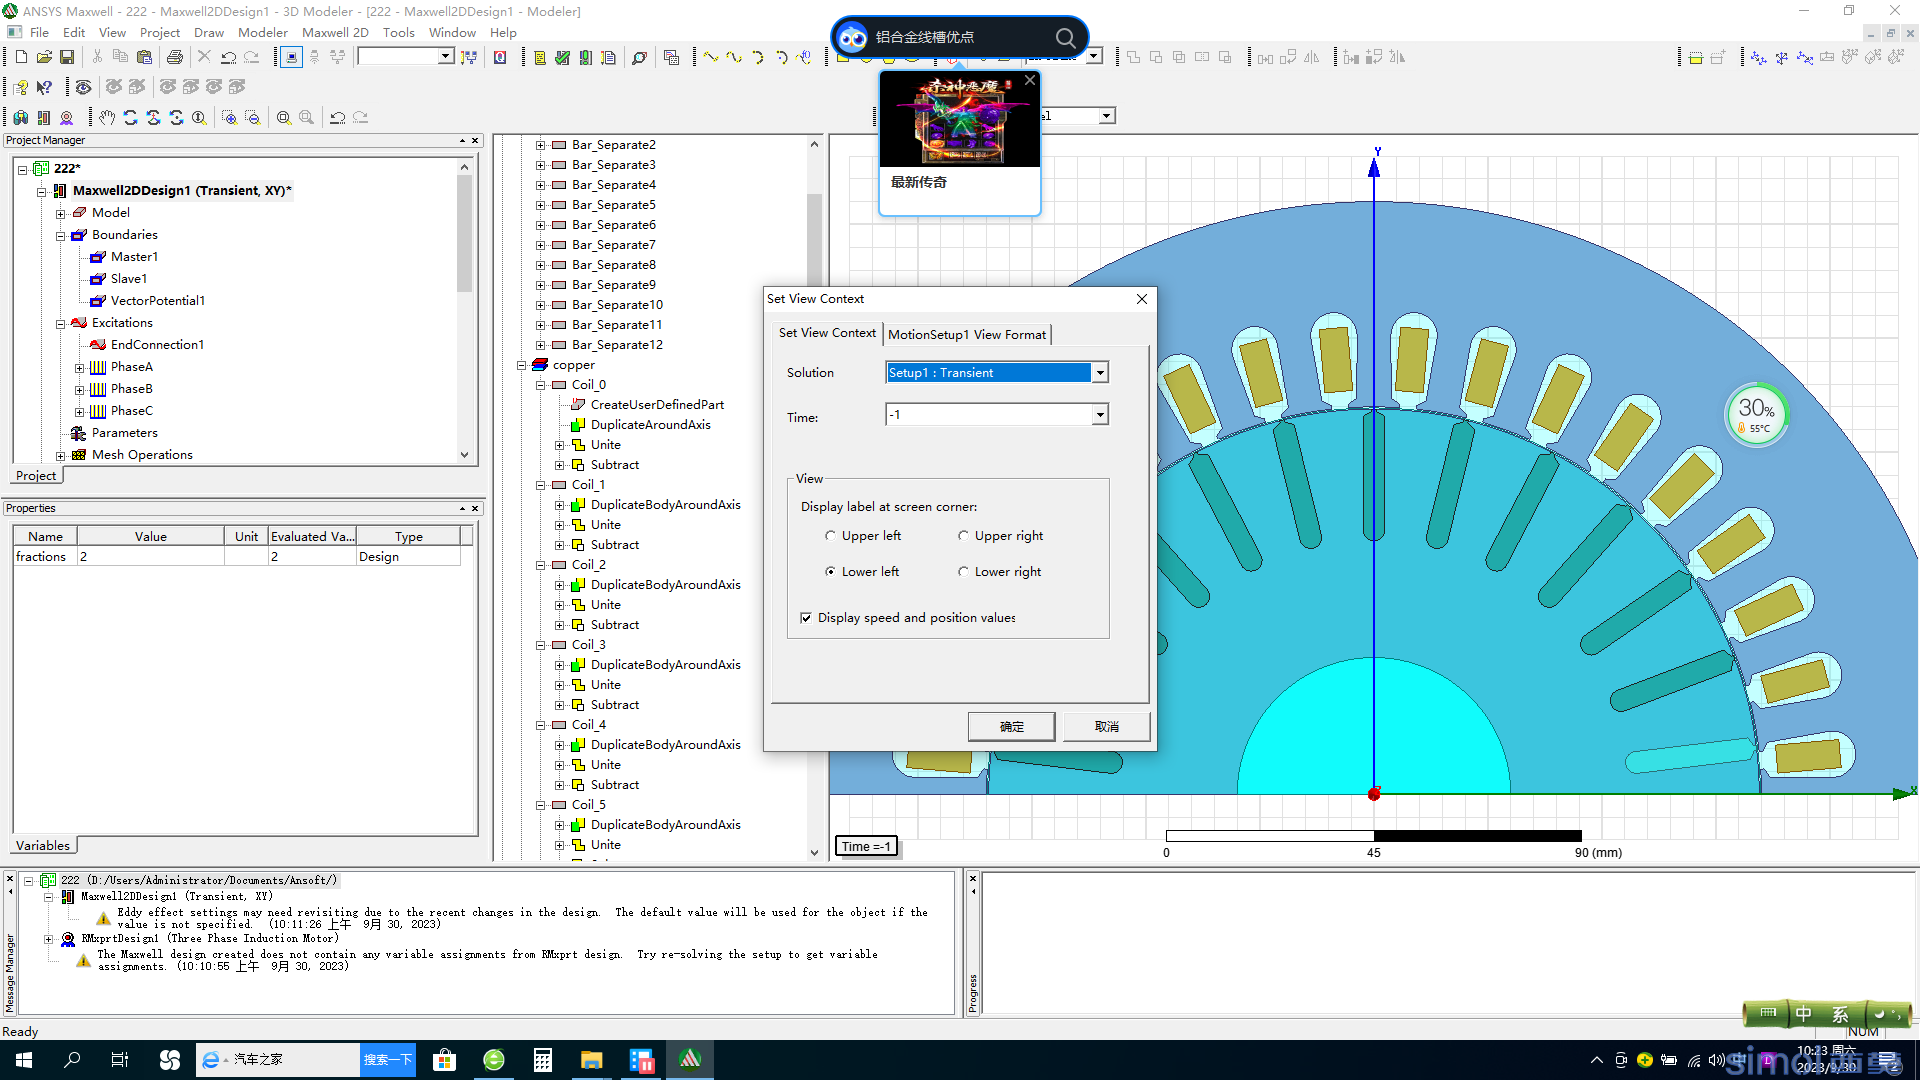Image resolution: width=1920 pixels, height=1080 pixels.
Task: Select the Pan hand tool
Action: [107, 117]
